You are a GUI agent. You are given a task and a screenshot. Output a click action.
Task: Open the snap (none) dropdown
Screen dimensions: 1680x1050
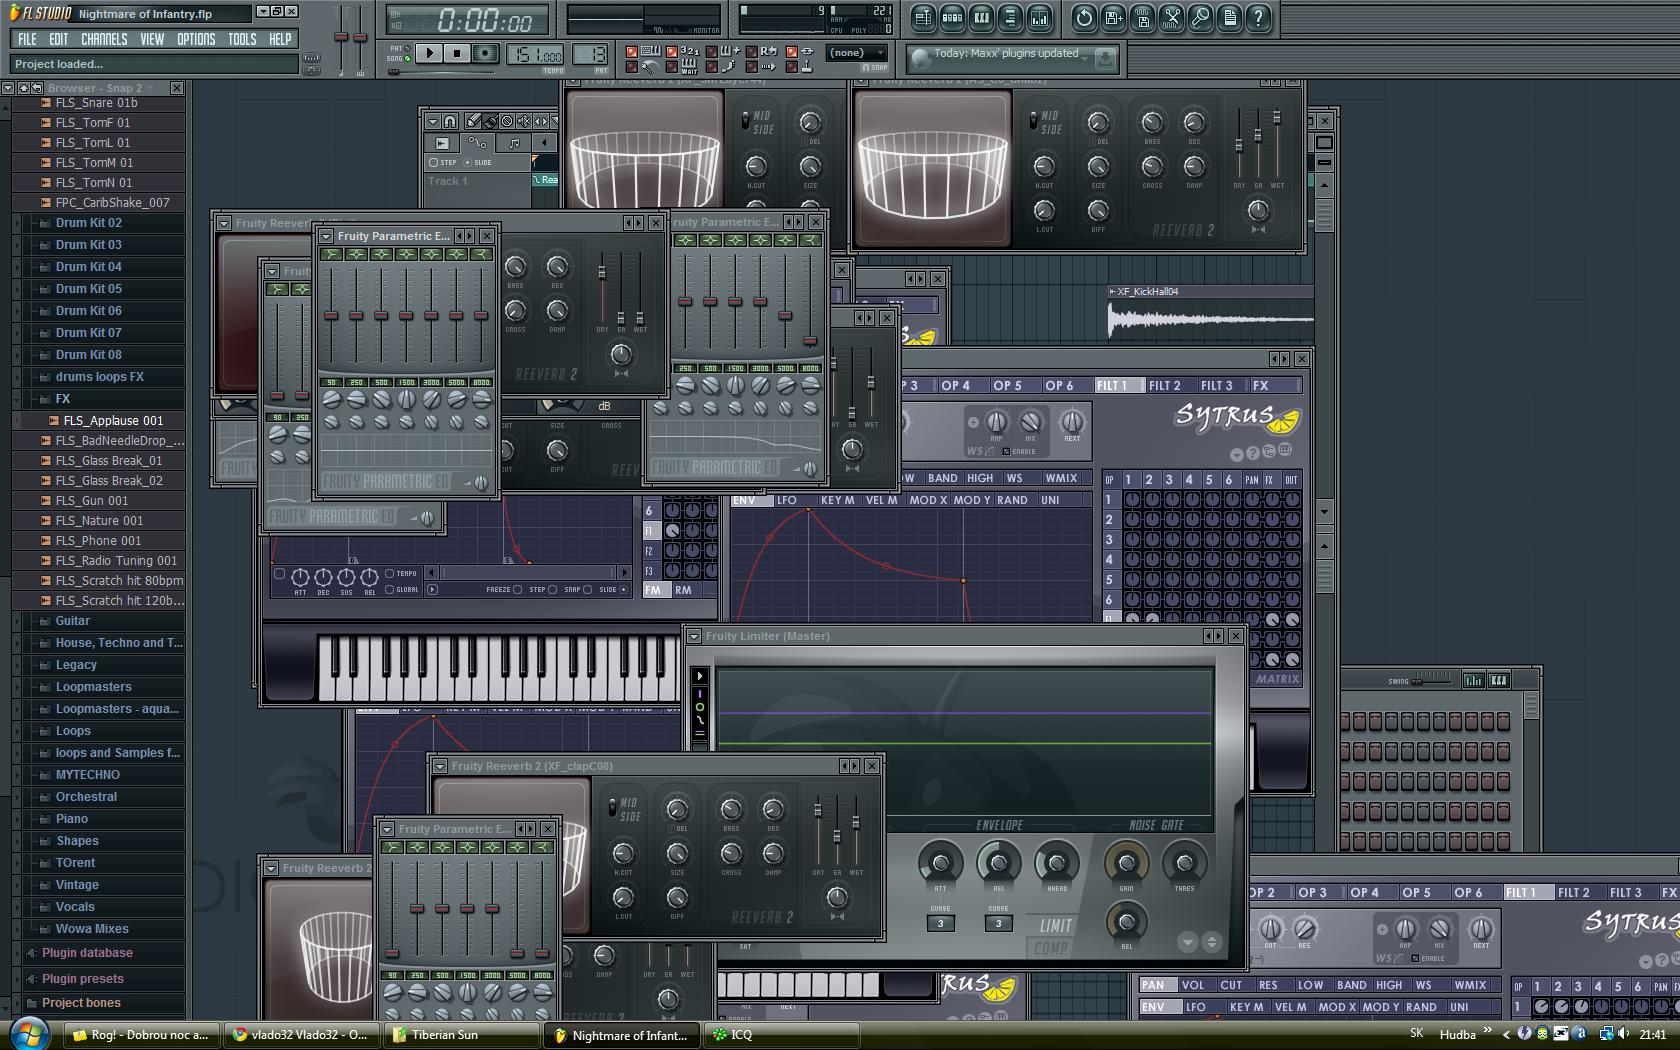click(857, 53)
